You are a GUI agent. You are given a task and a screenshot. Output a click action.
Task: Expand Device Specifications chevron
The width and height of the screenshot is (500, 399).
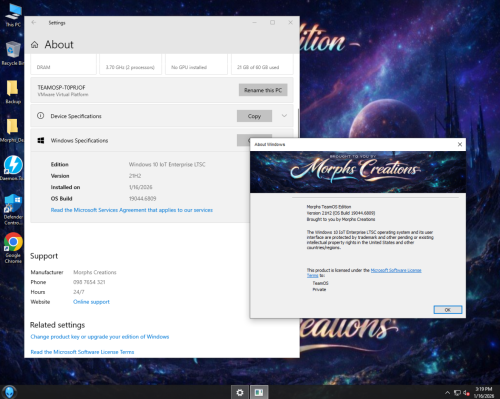pos(284,116)
